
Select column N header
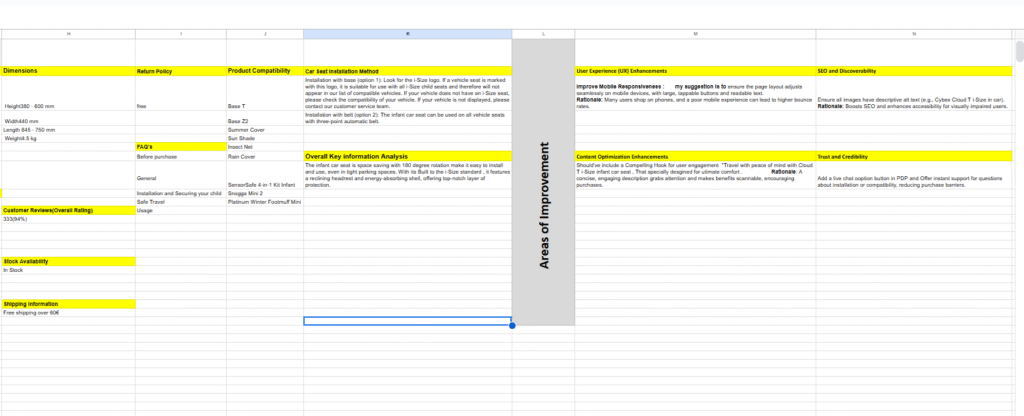click(x=913, y=34)
